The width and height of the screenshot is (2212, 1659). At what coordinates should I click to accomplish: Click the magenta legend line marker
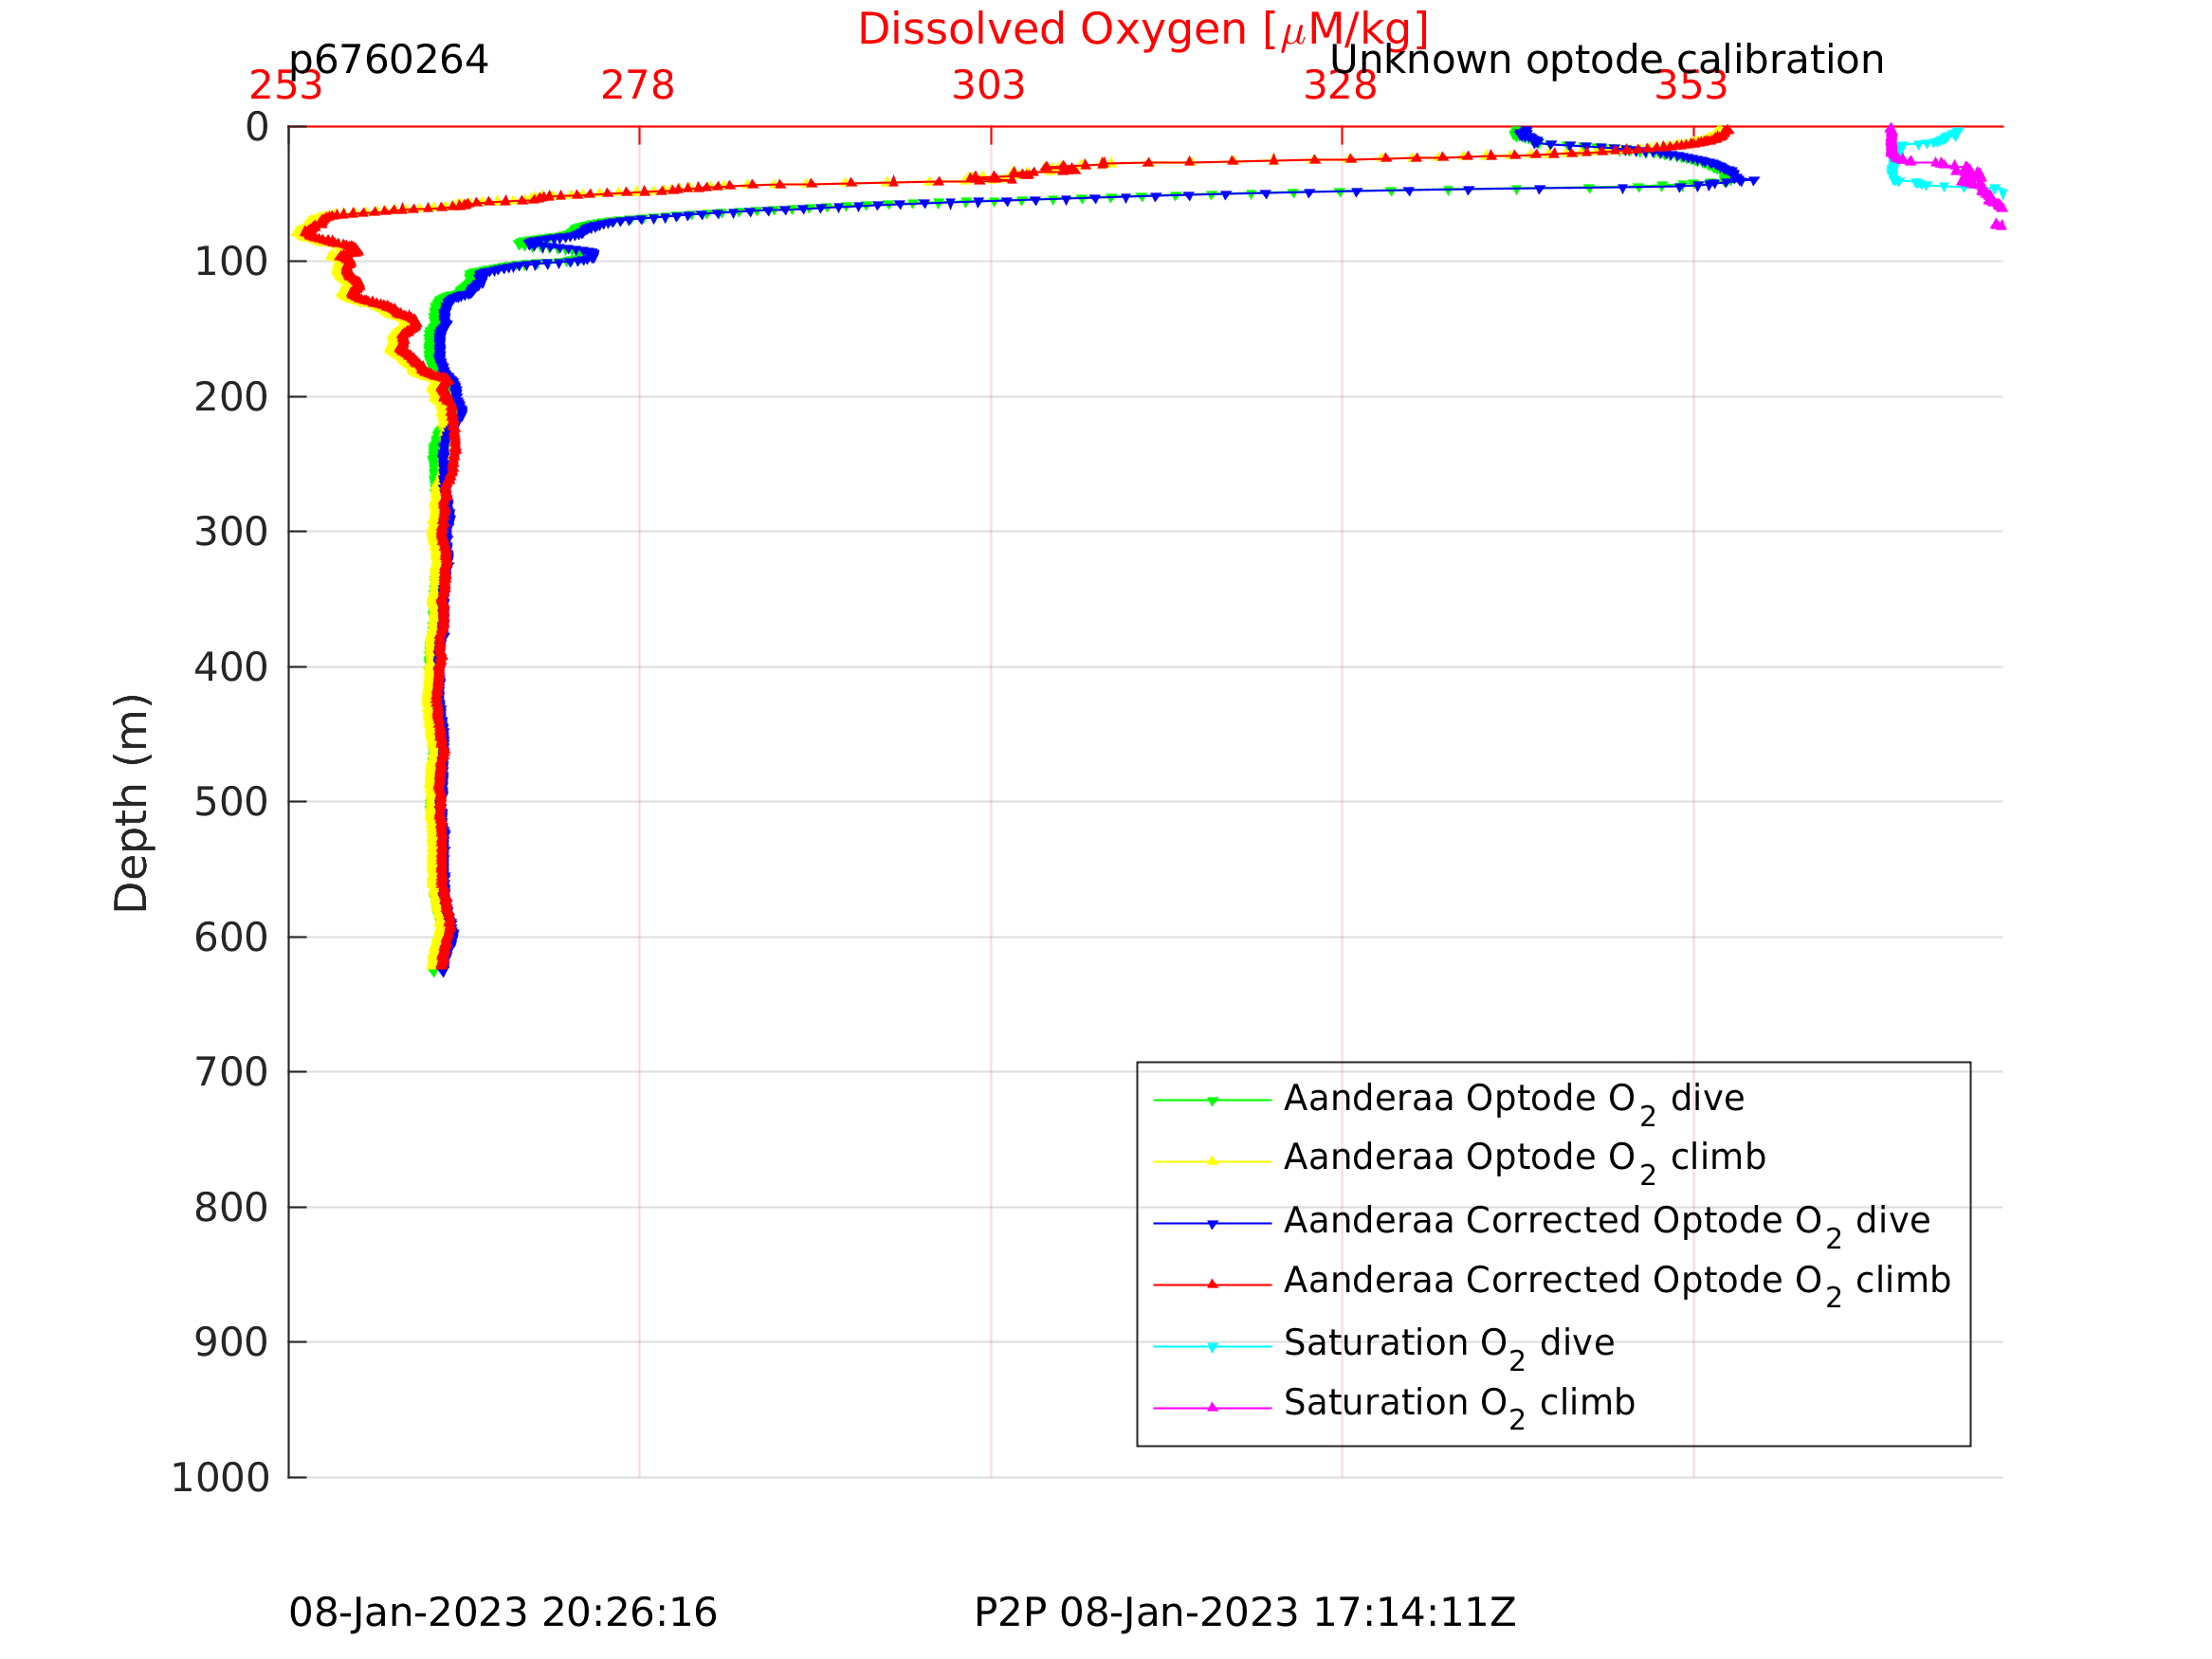pos(1212,1407)
